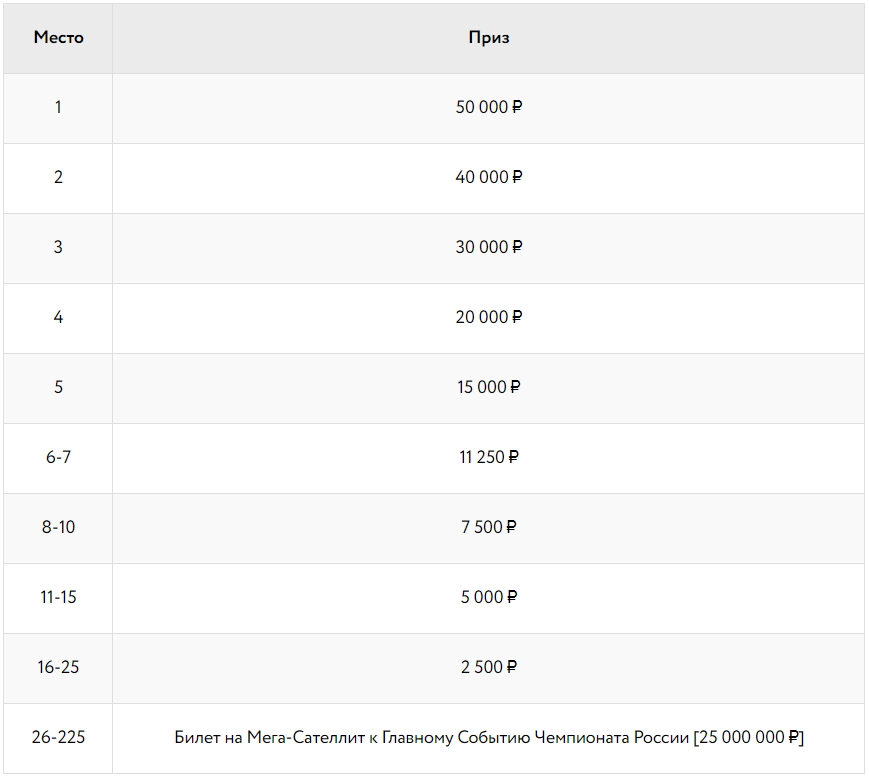869x778 pixels.
Task: Select the "11-15" place range cell
Action: (58, 597)
